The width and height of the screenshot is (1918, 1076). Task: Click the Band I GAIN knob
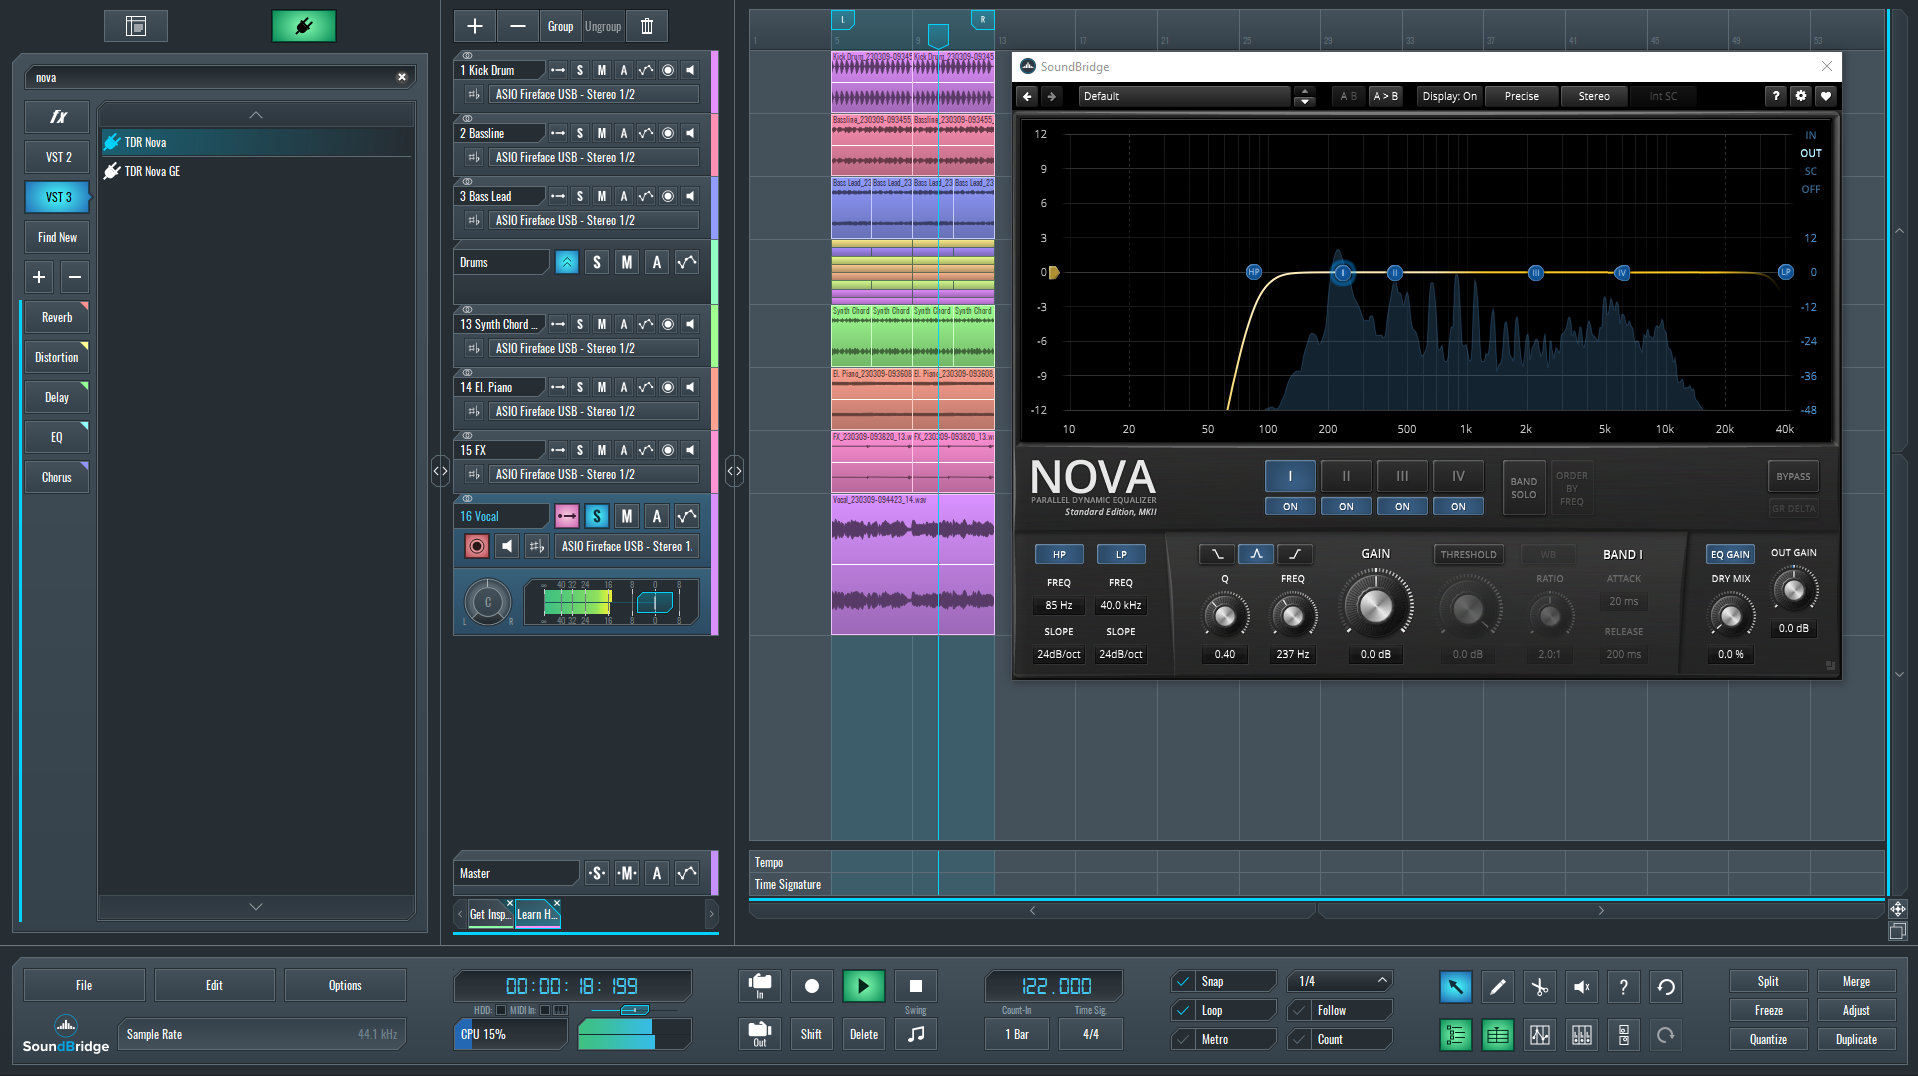click(x=1376, y=605)
